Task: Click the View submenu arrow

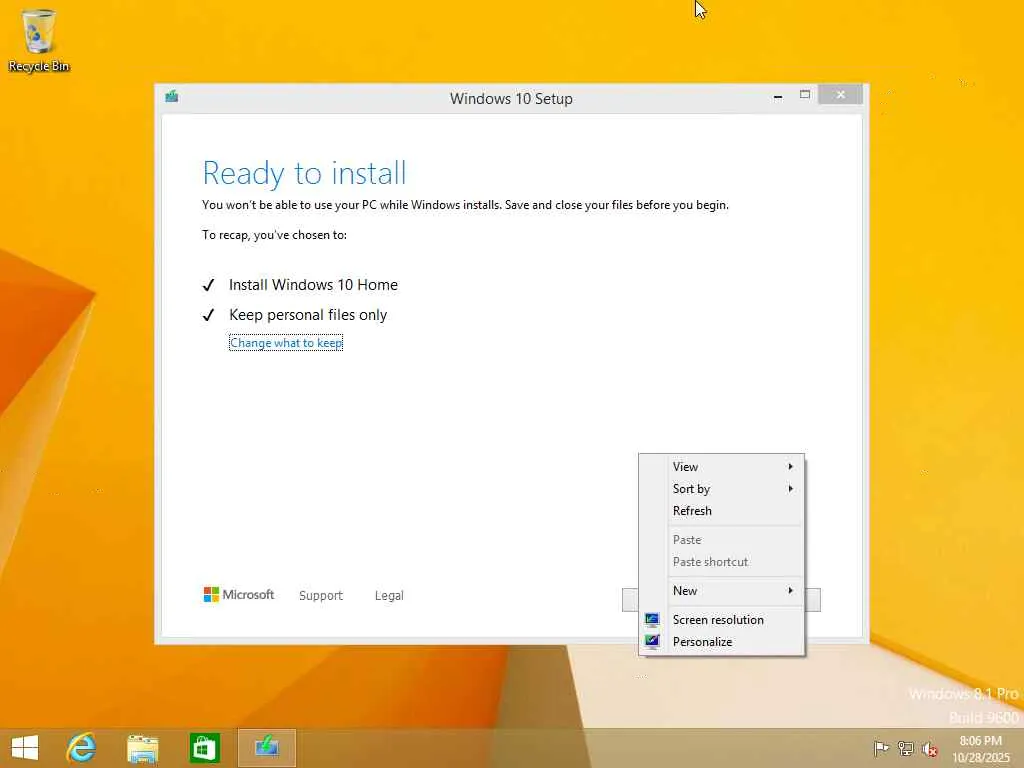Action: click(790, 466)
